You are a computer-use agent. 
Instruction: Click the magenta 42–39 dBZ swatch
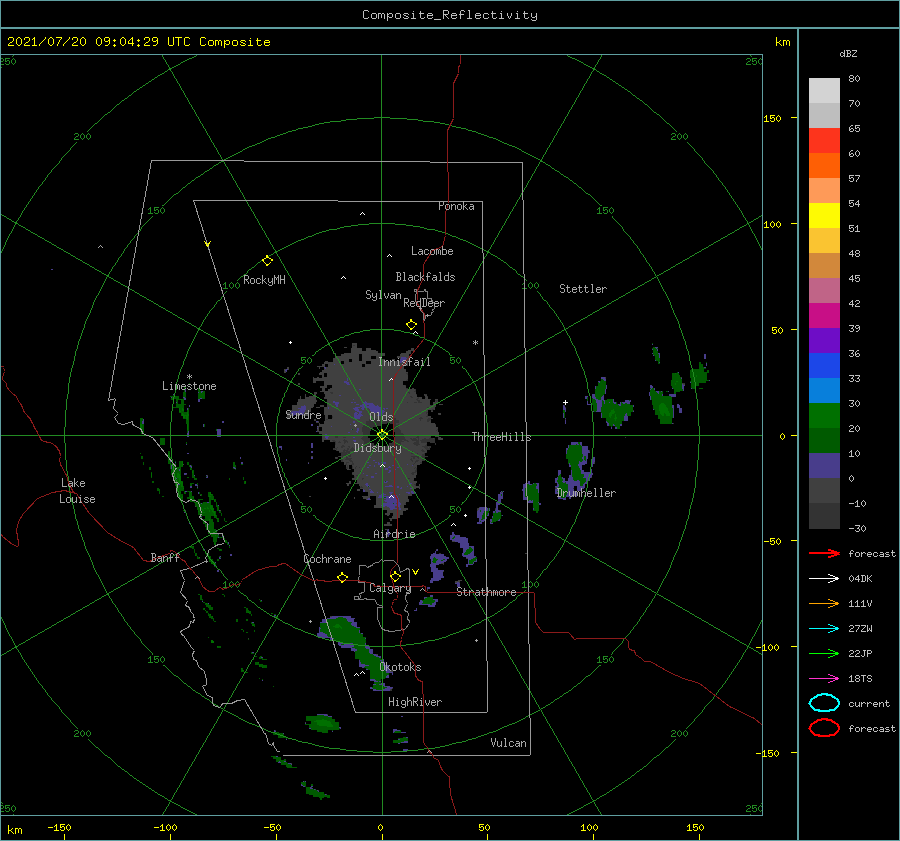point(824,316)
